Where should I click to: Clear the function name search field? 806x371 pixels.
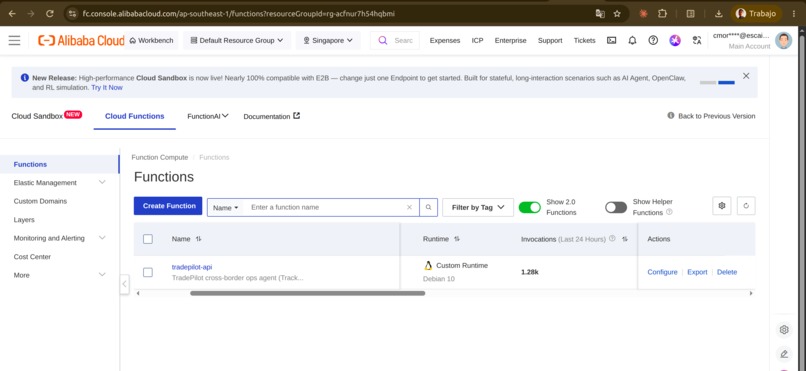pyautogui.click(x=409, y=208)
